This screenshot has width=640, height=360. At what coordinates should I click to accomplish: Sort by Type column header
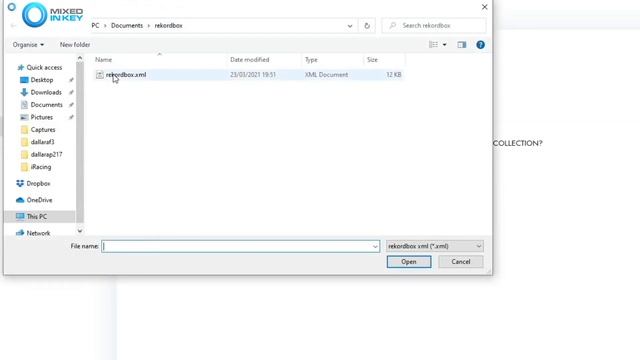click(x=311, y=60)
